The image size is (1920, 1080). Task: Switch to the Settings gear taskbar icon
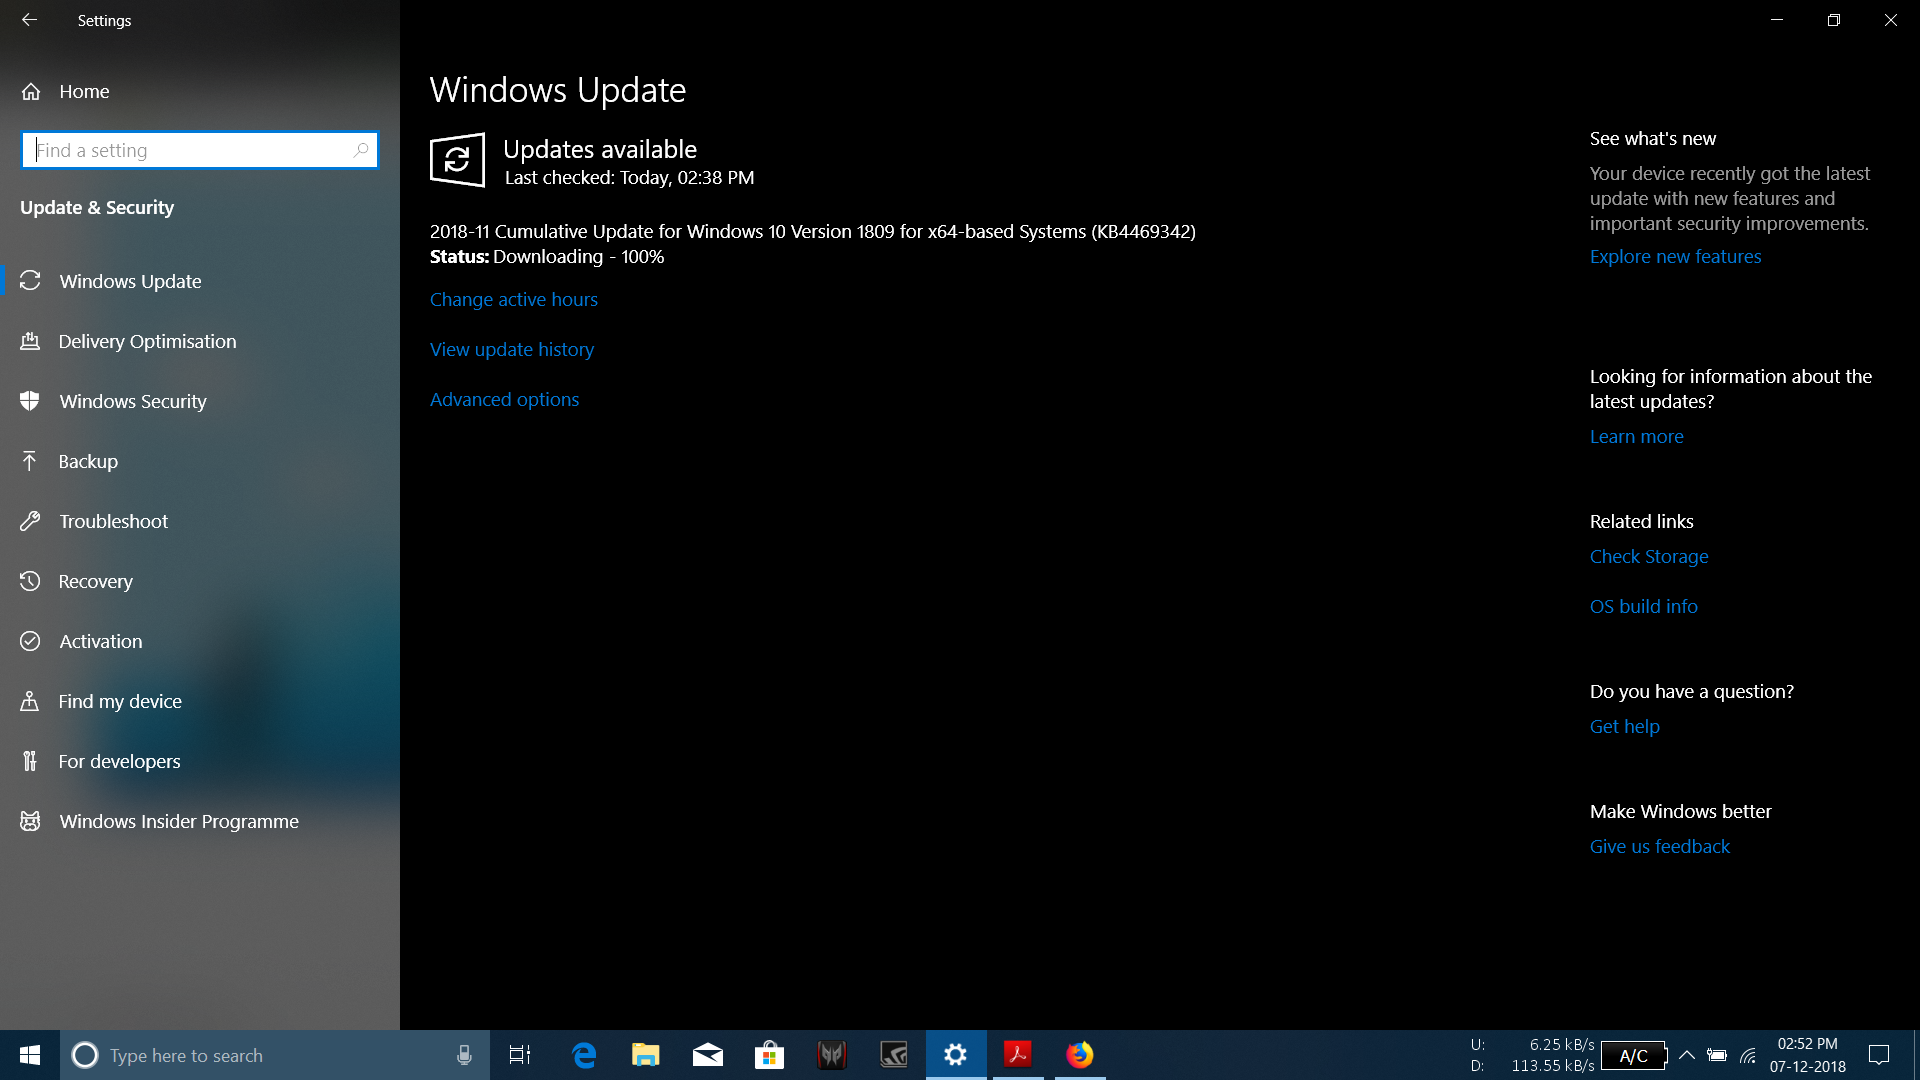coord(956,1055)
